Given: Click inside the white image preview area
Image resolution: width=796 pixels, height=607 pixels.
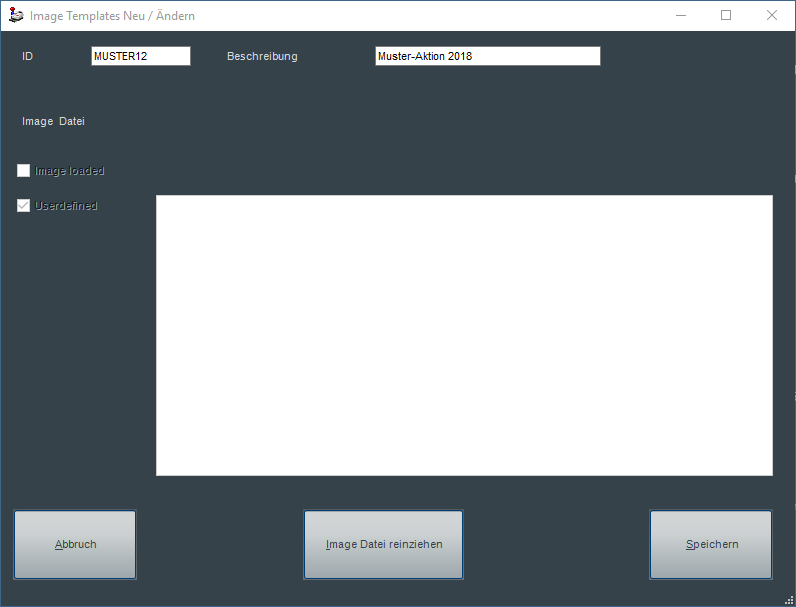Looking at the screenshot, I should click(x=464, y=335).
